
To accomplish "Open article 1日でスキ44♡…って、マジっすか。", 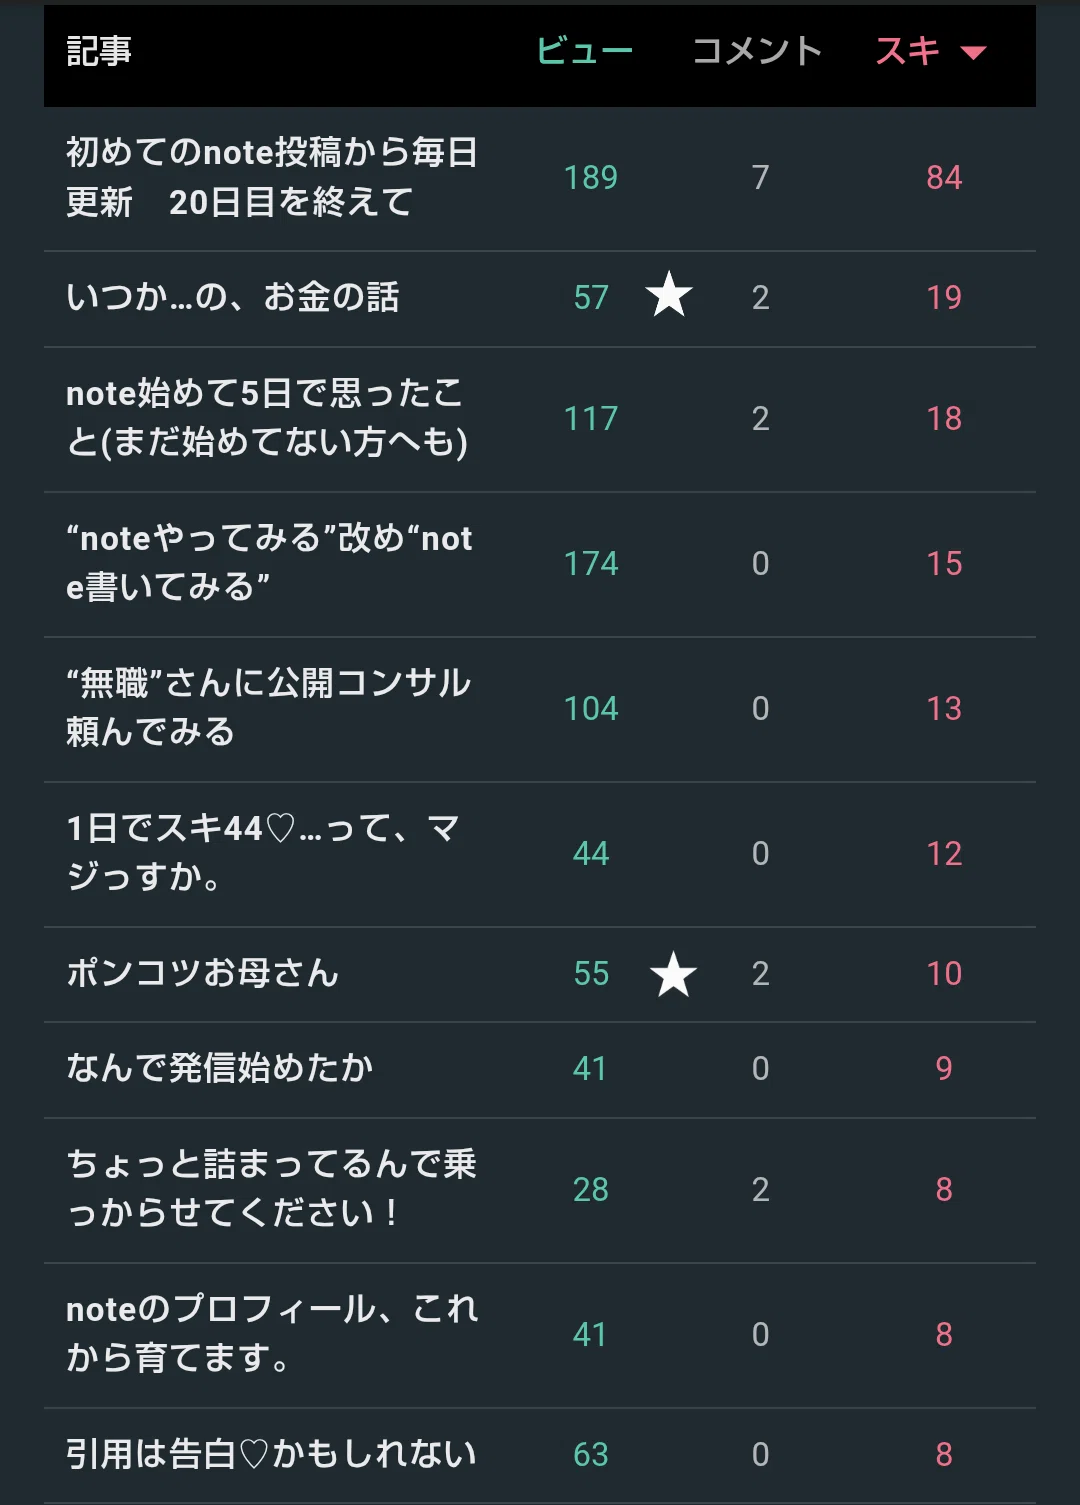I will (x=263, y=853).
